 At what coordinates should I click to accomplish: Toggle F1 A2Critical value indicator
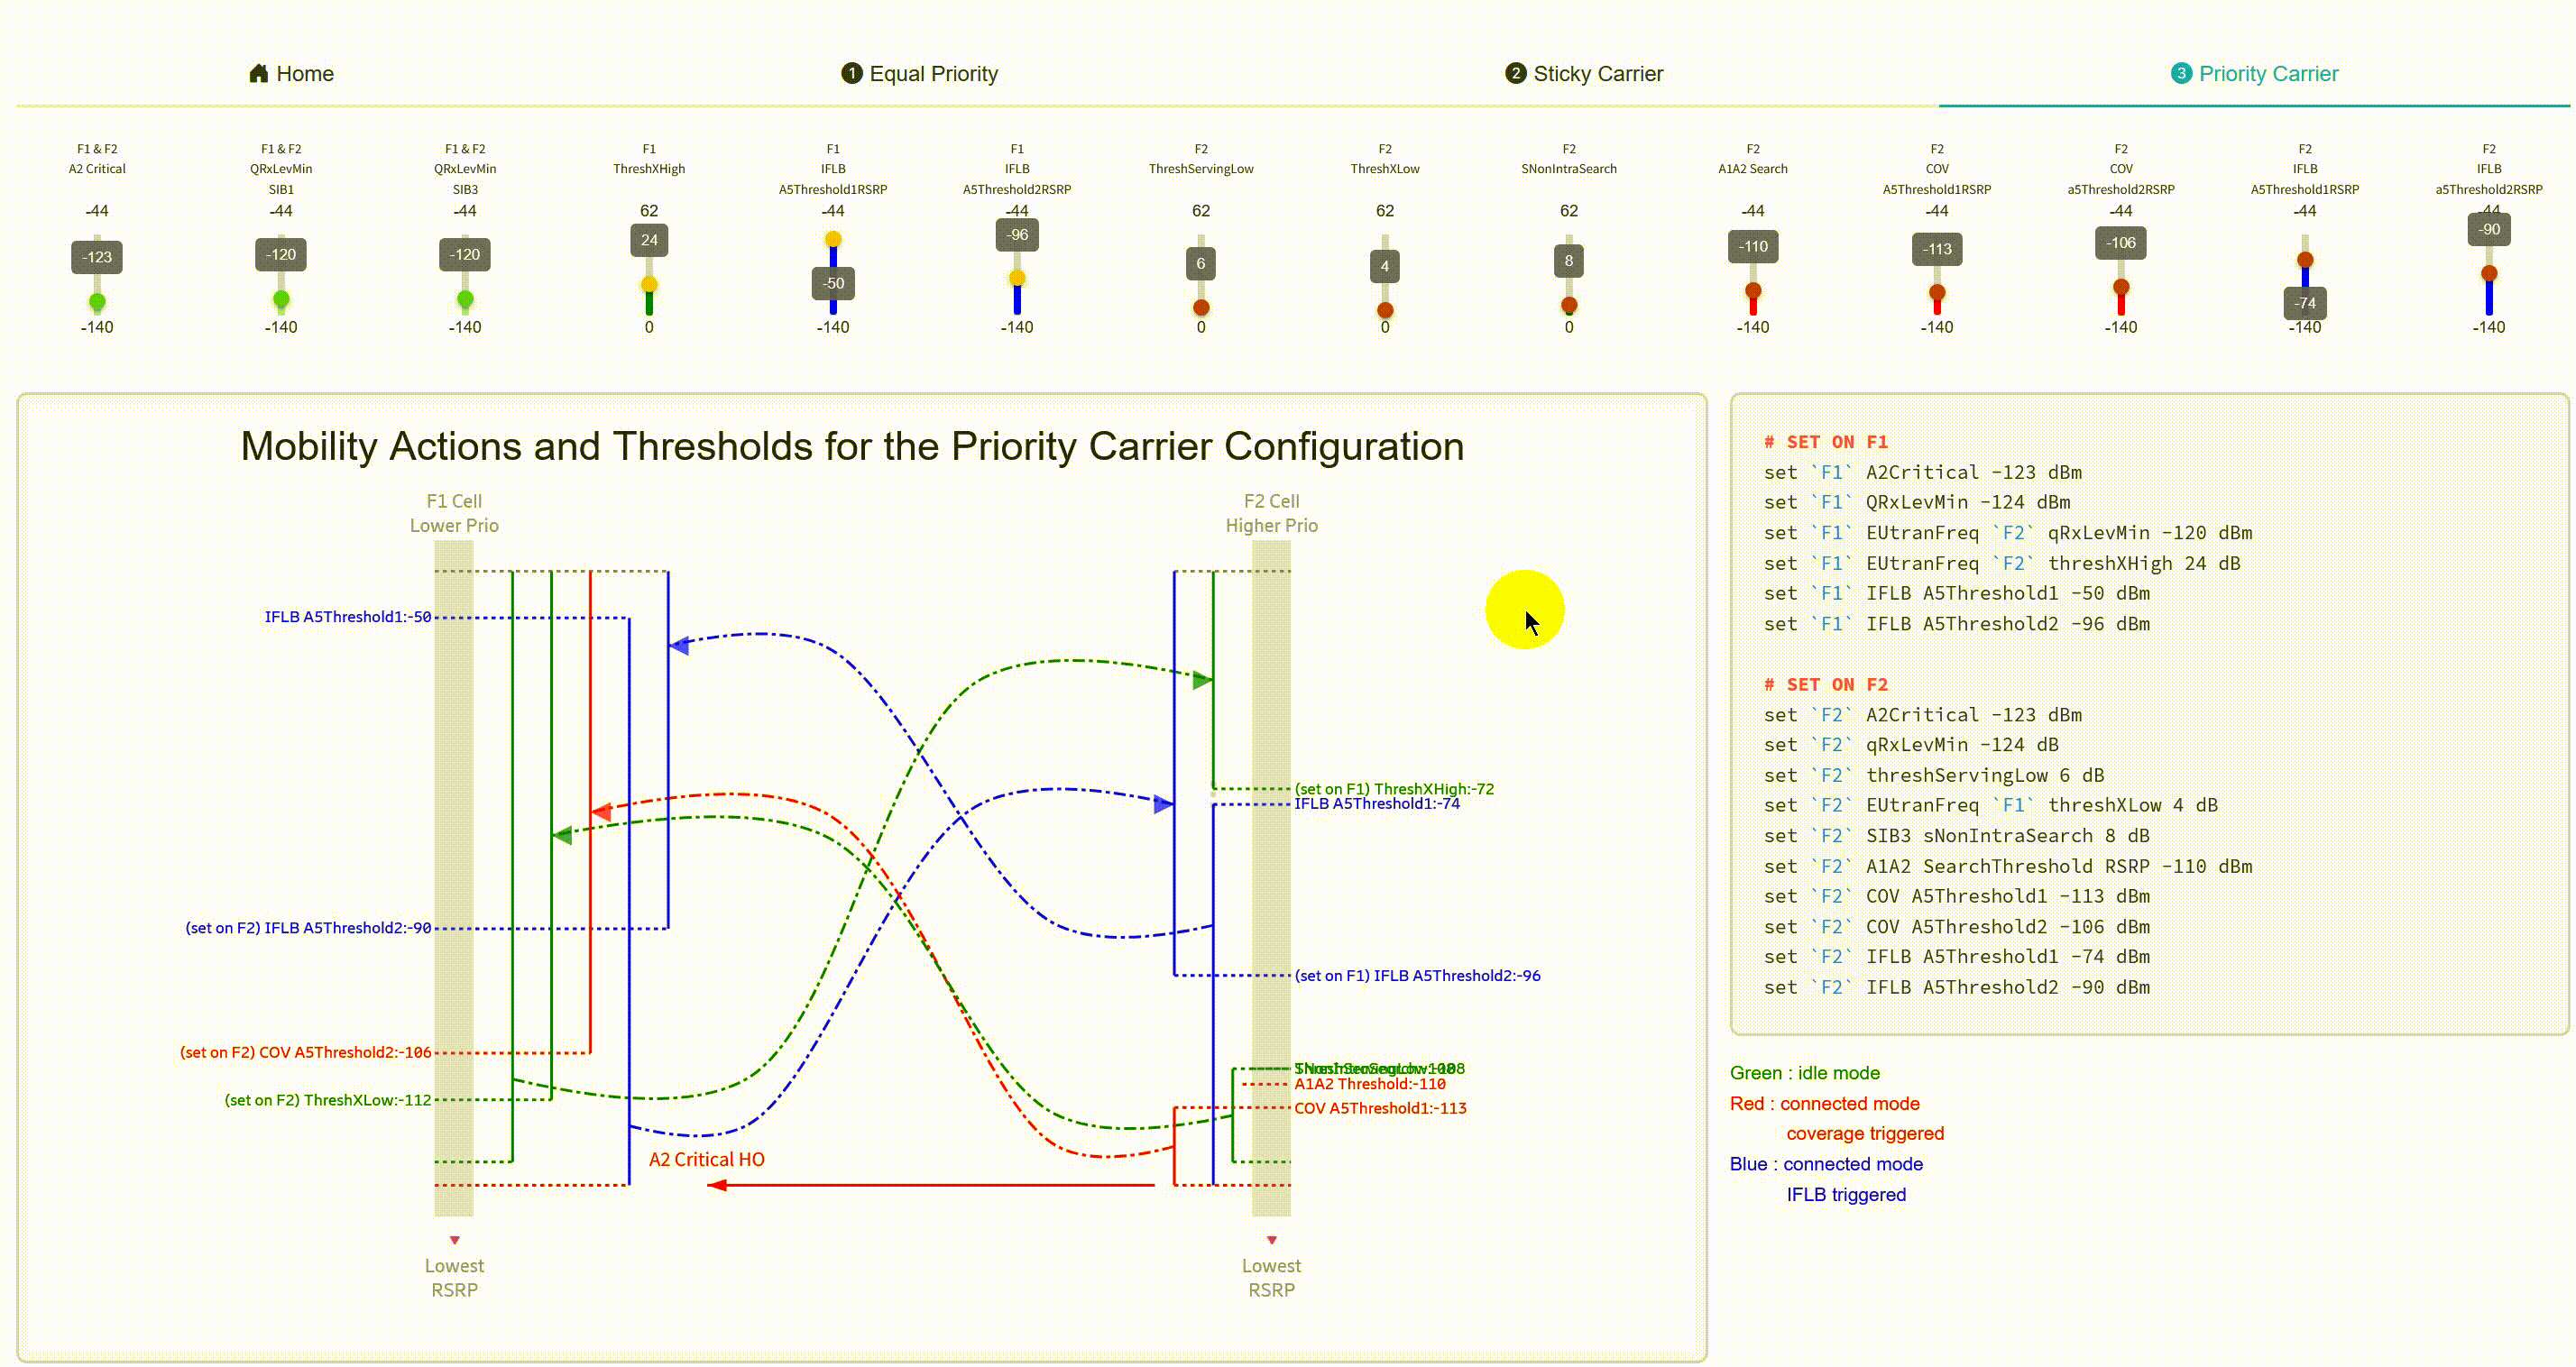coord(97,255)
